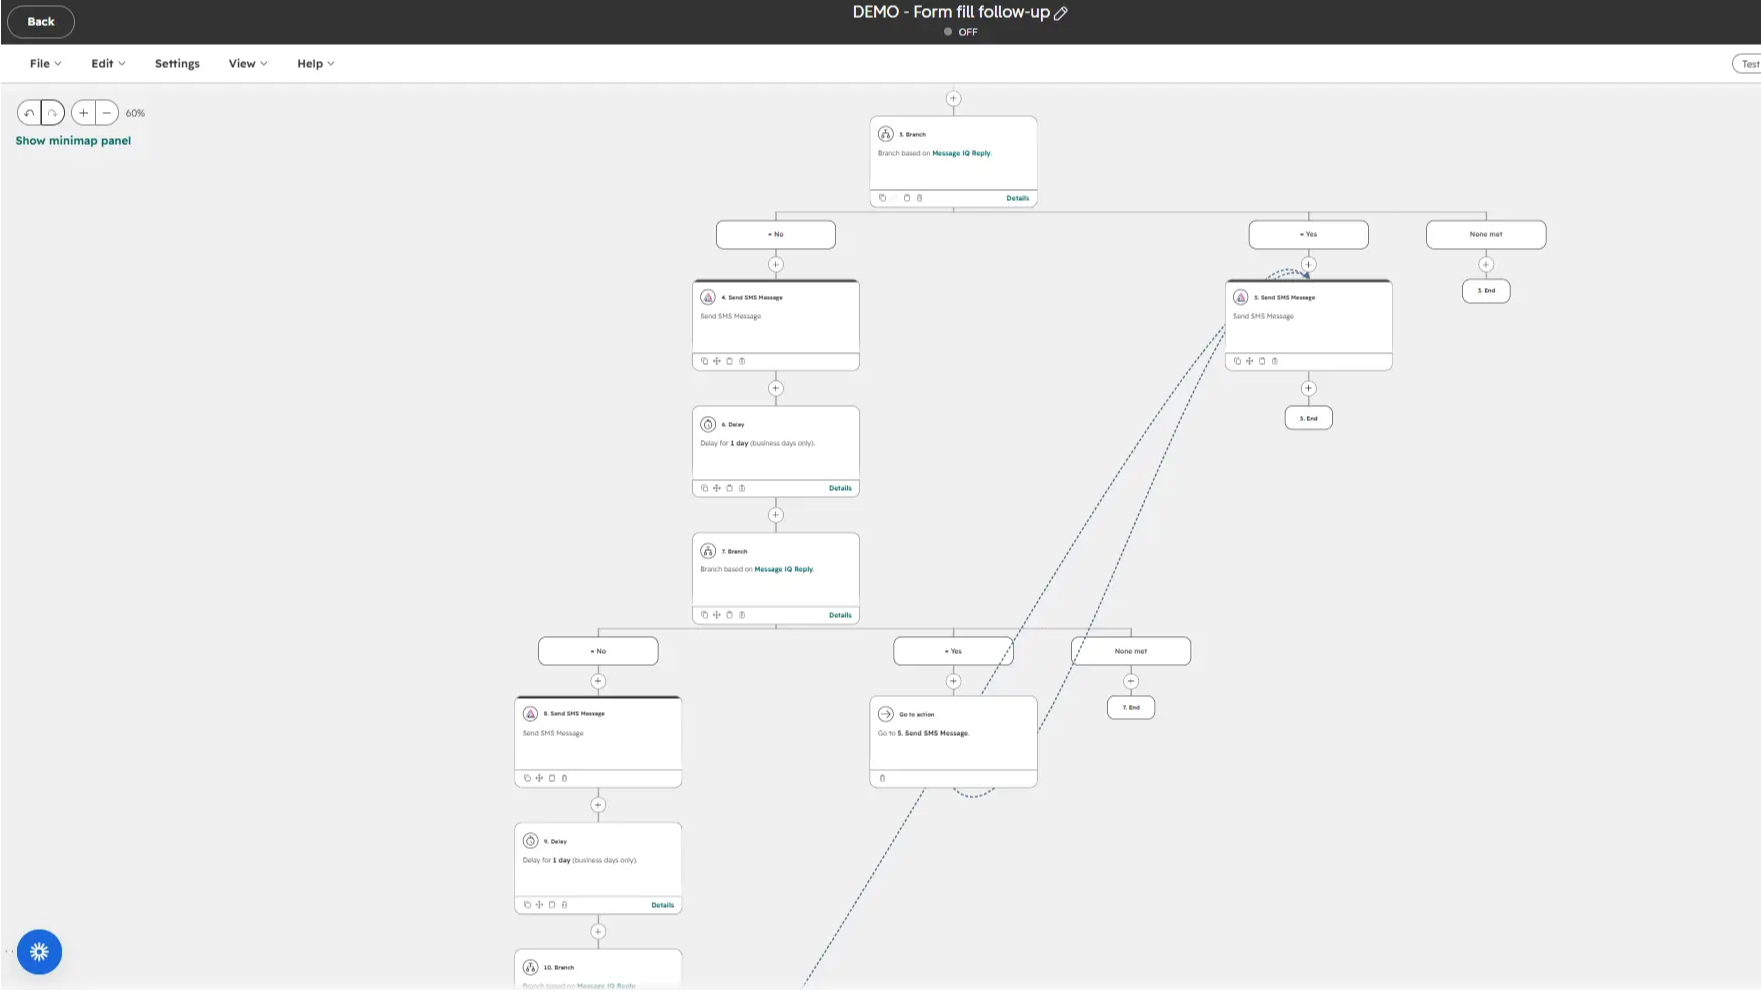This screenshot has height=991, width=1761.
Task: Open Details on 9. Delay card
Action: [662, 905]
